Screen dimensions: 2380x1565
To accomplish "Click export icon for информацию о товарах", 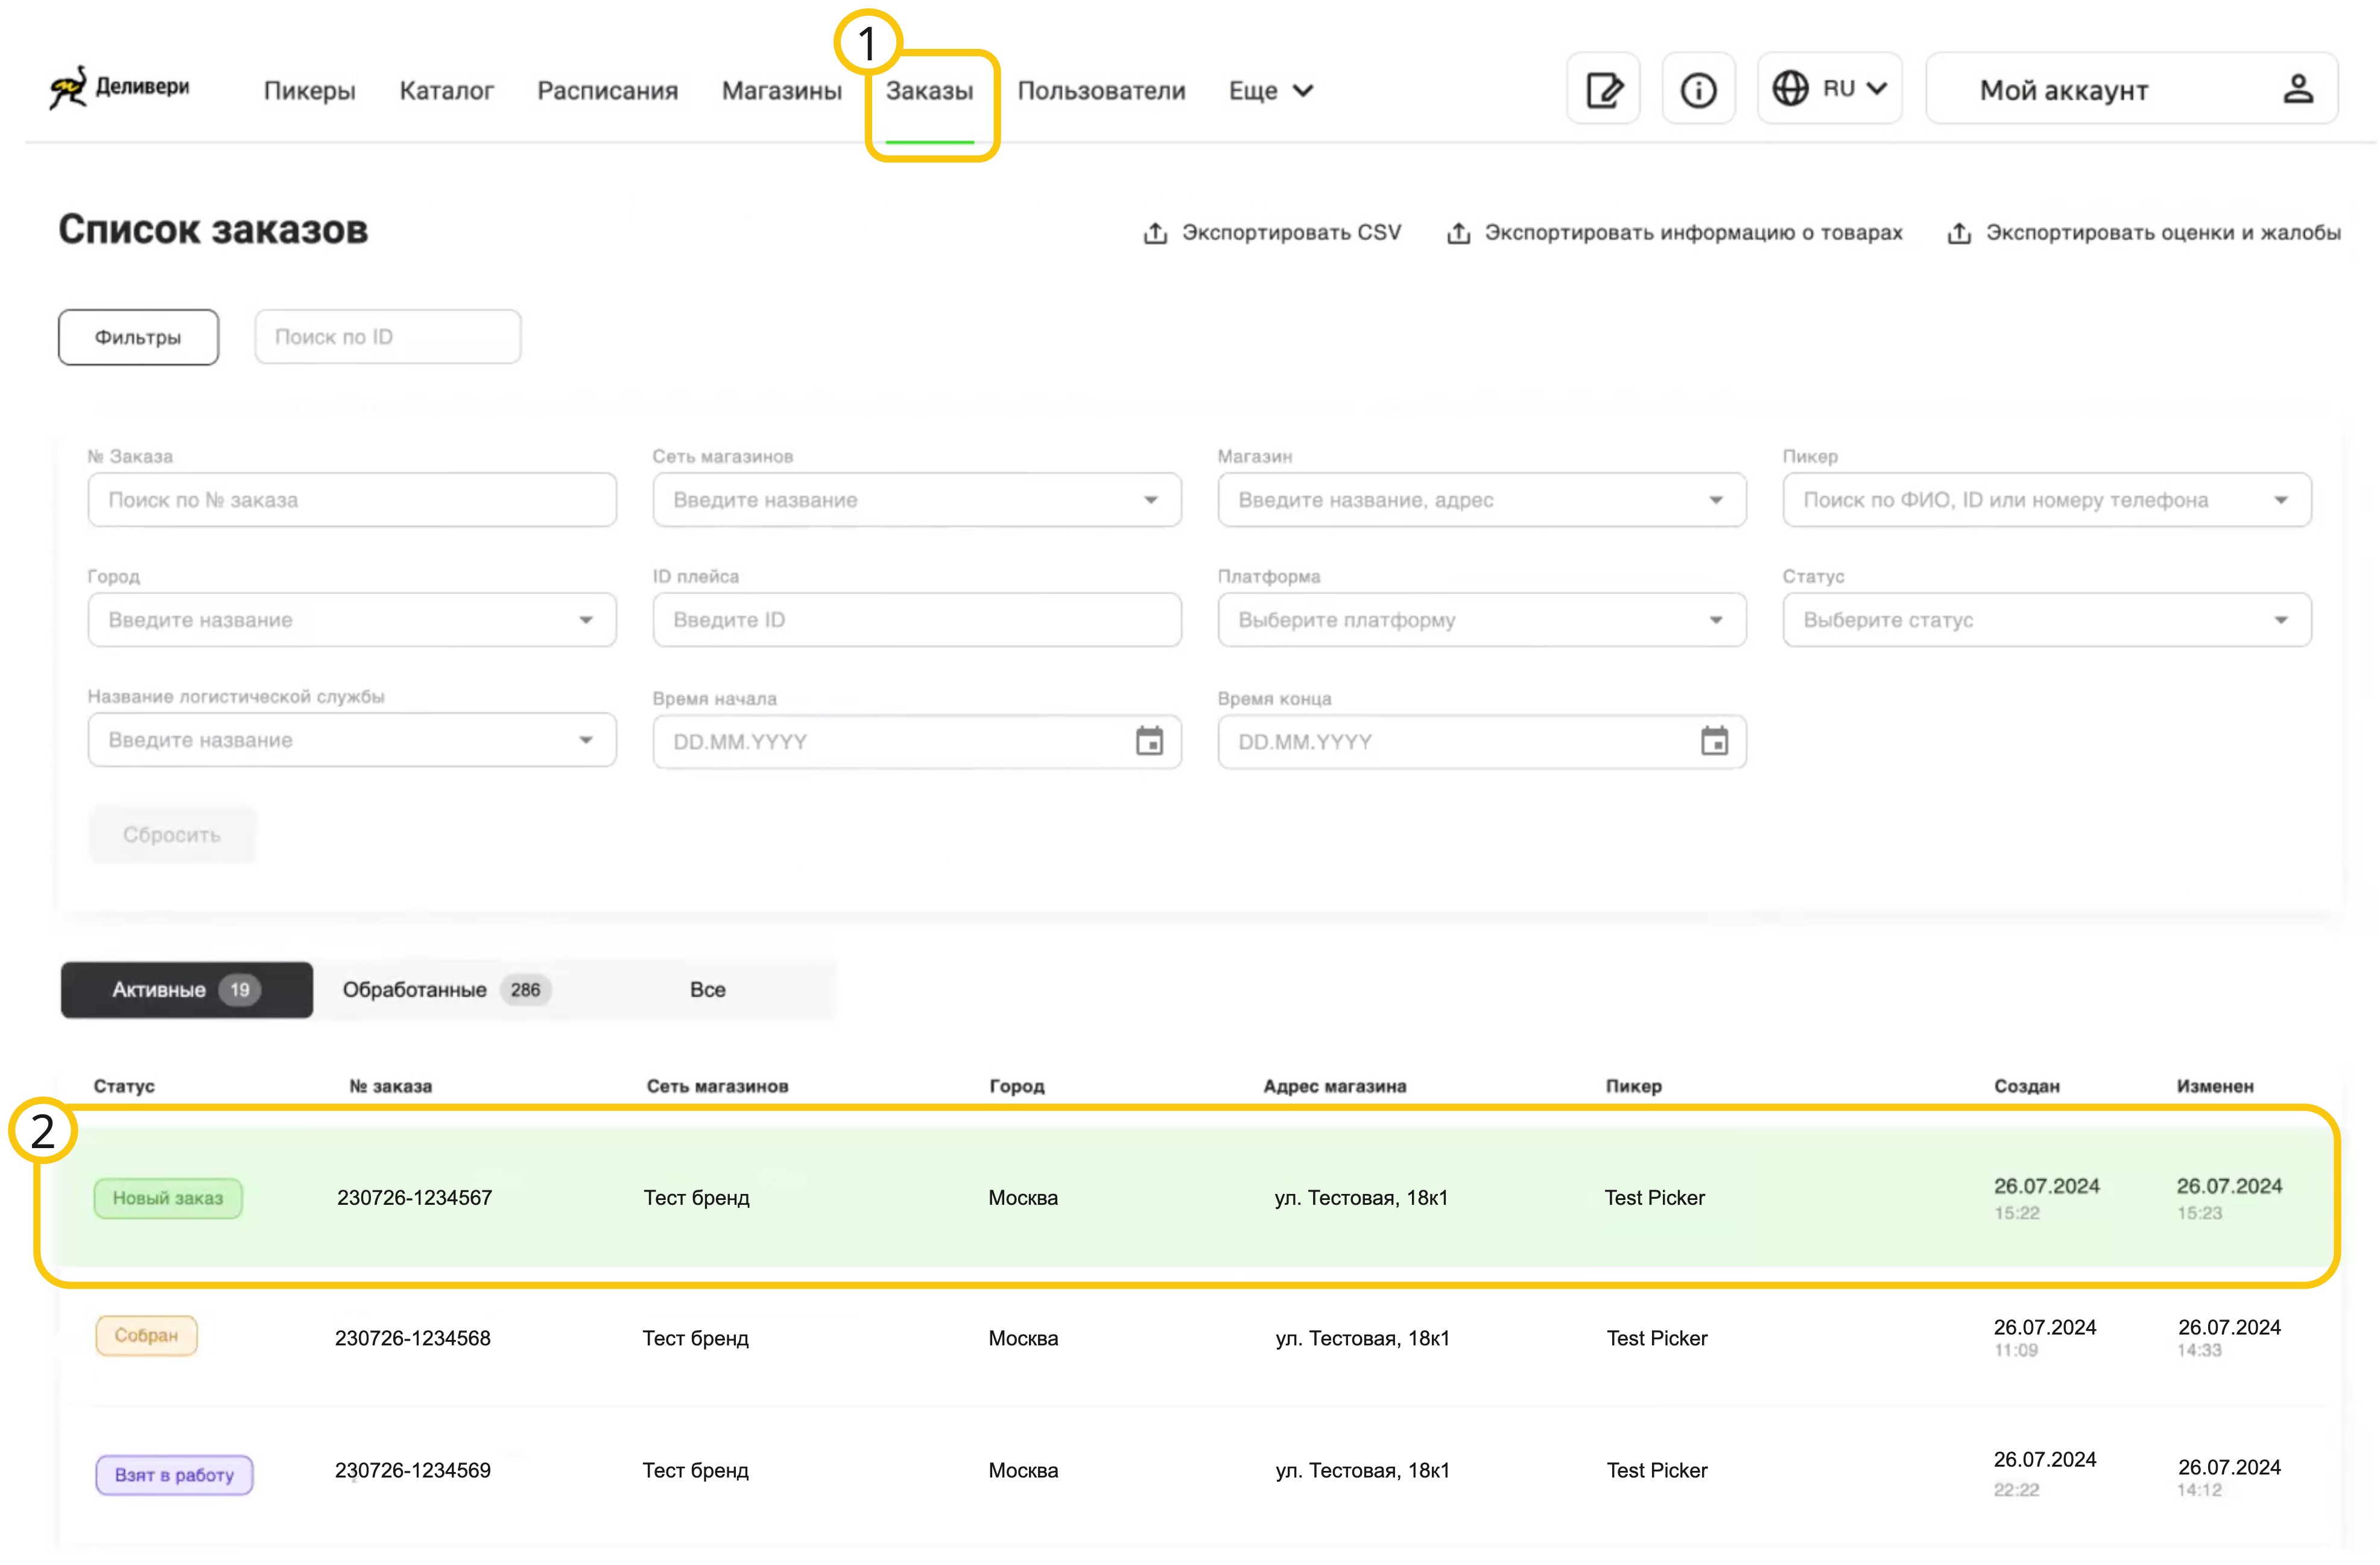I will pyautogui.click(x=1458, y=233).
